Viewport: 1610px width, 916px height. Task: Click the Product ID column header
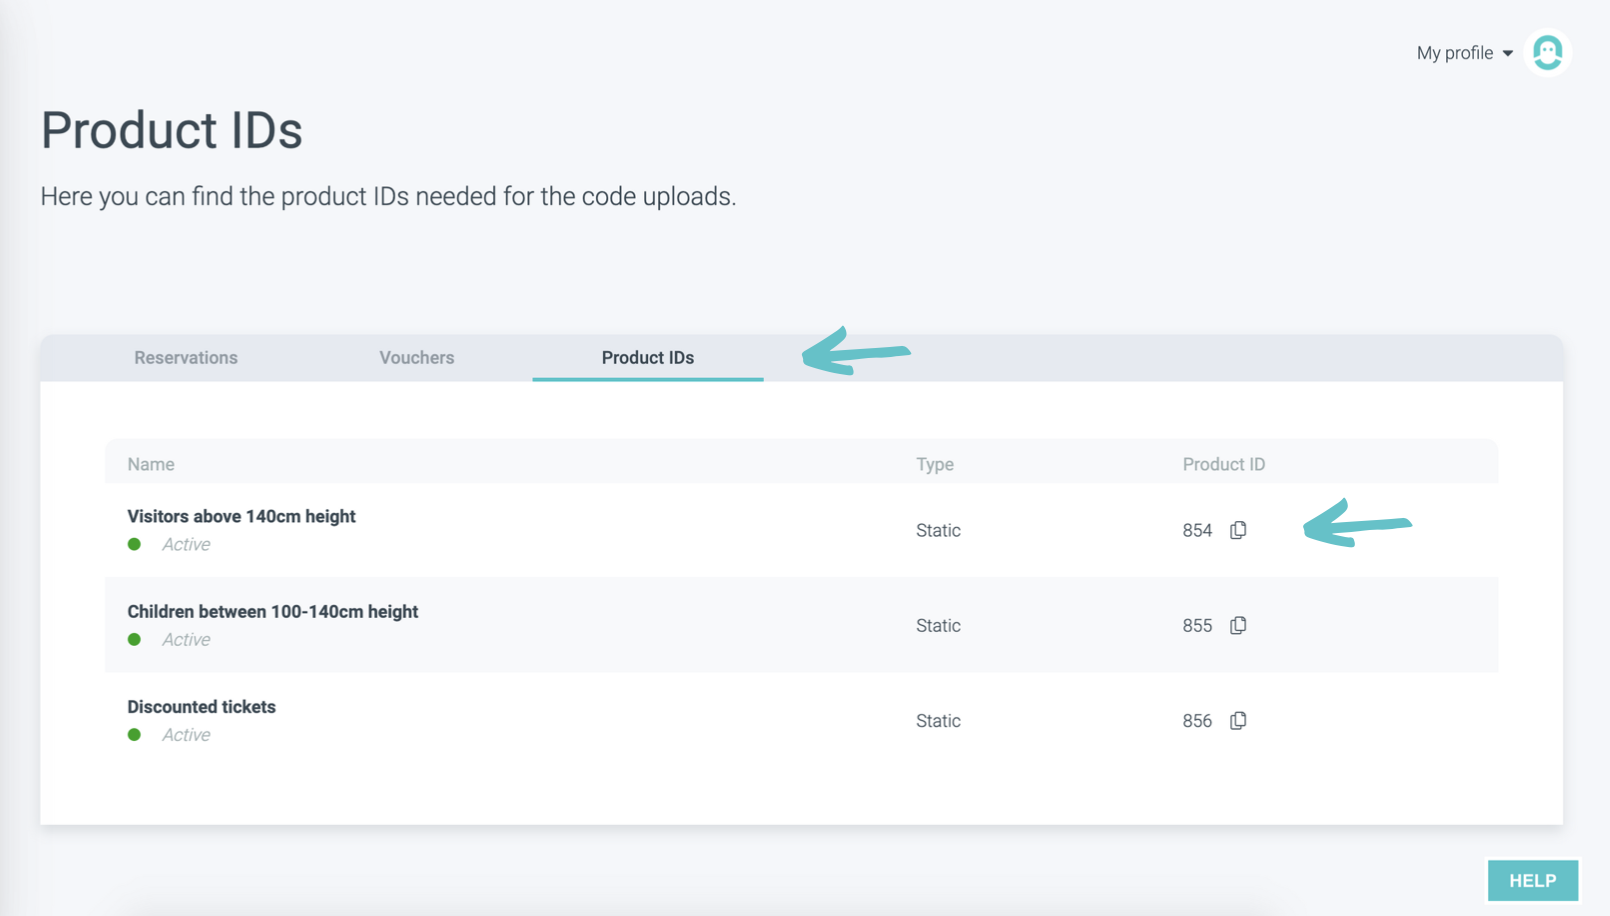point(1223,464)
